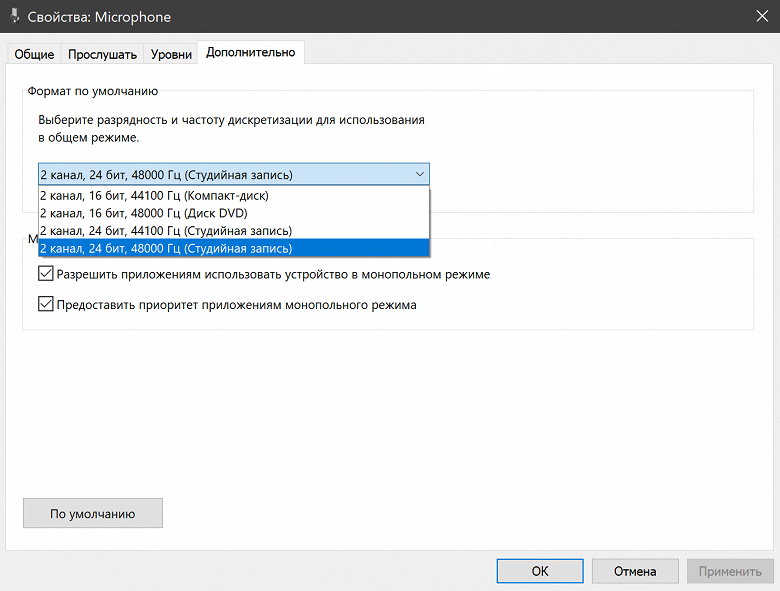Image resolution: width=780 pixels, height=591 pixels.
Task: Switch to the Прослушать tab
Action: pos(102,54)
